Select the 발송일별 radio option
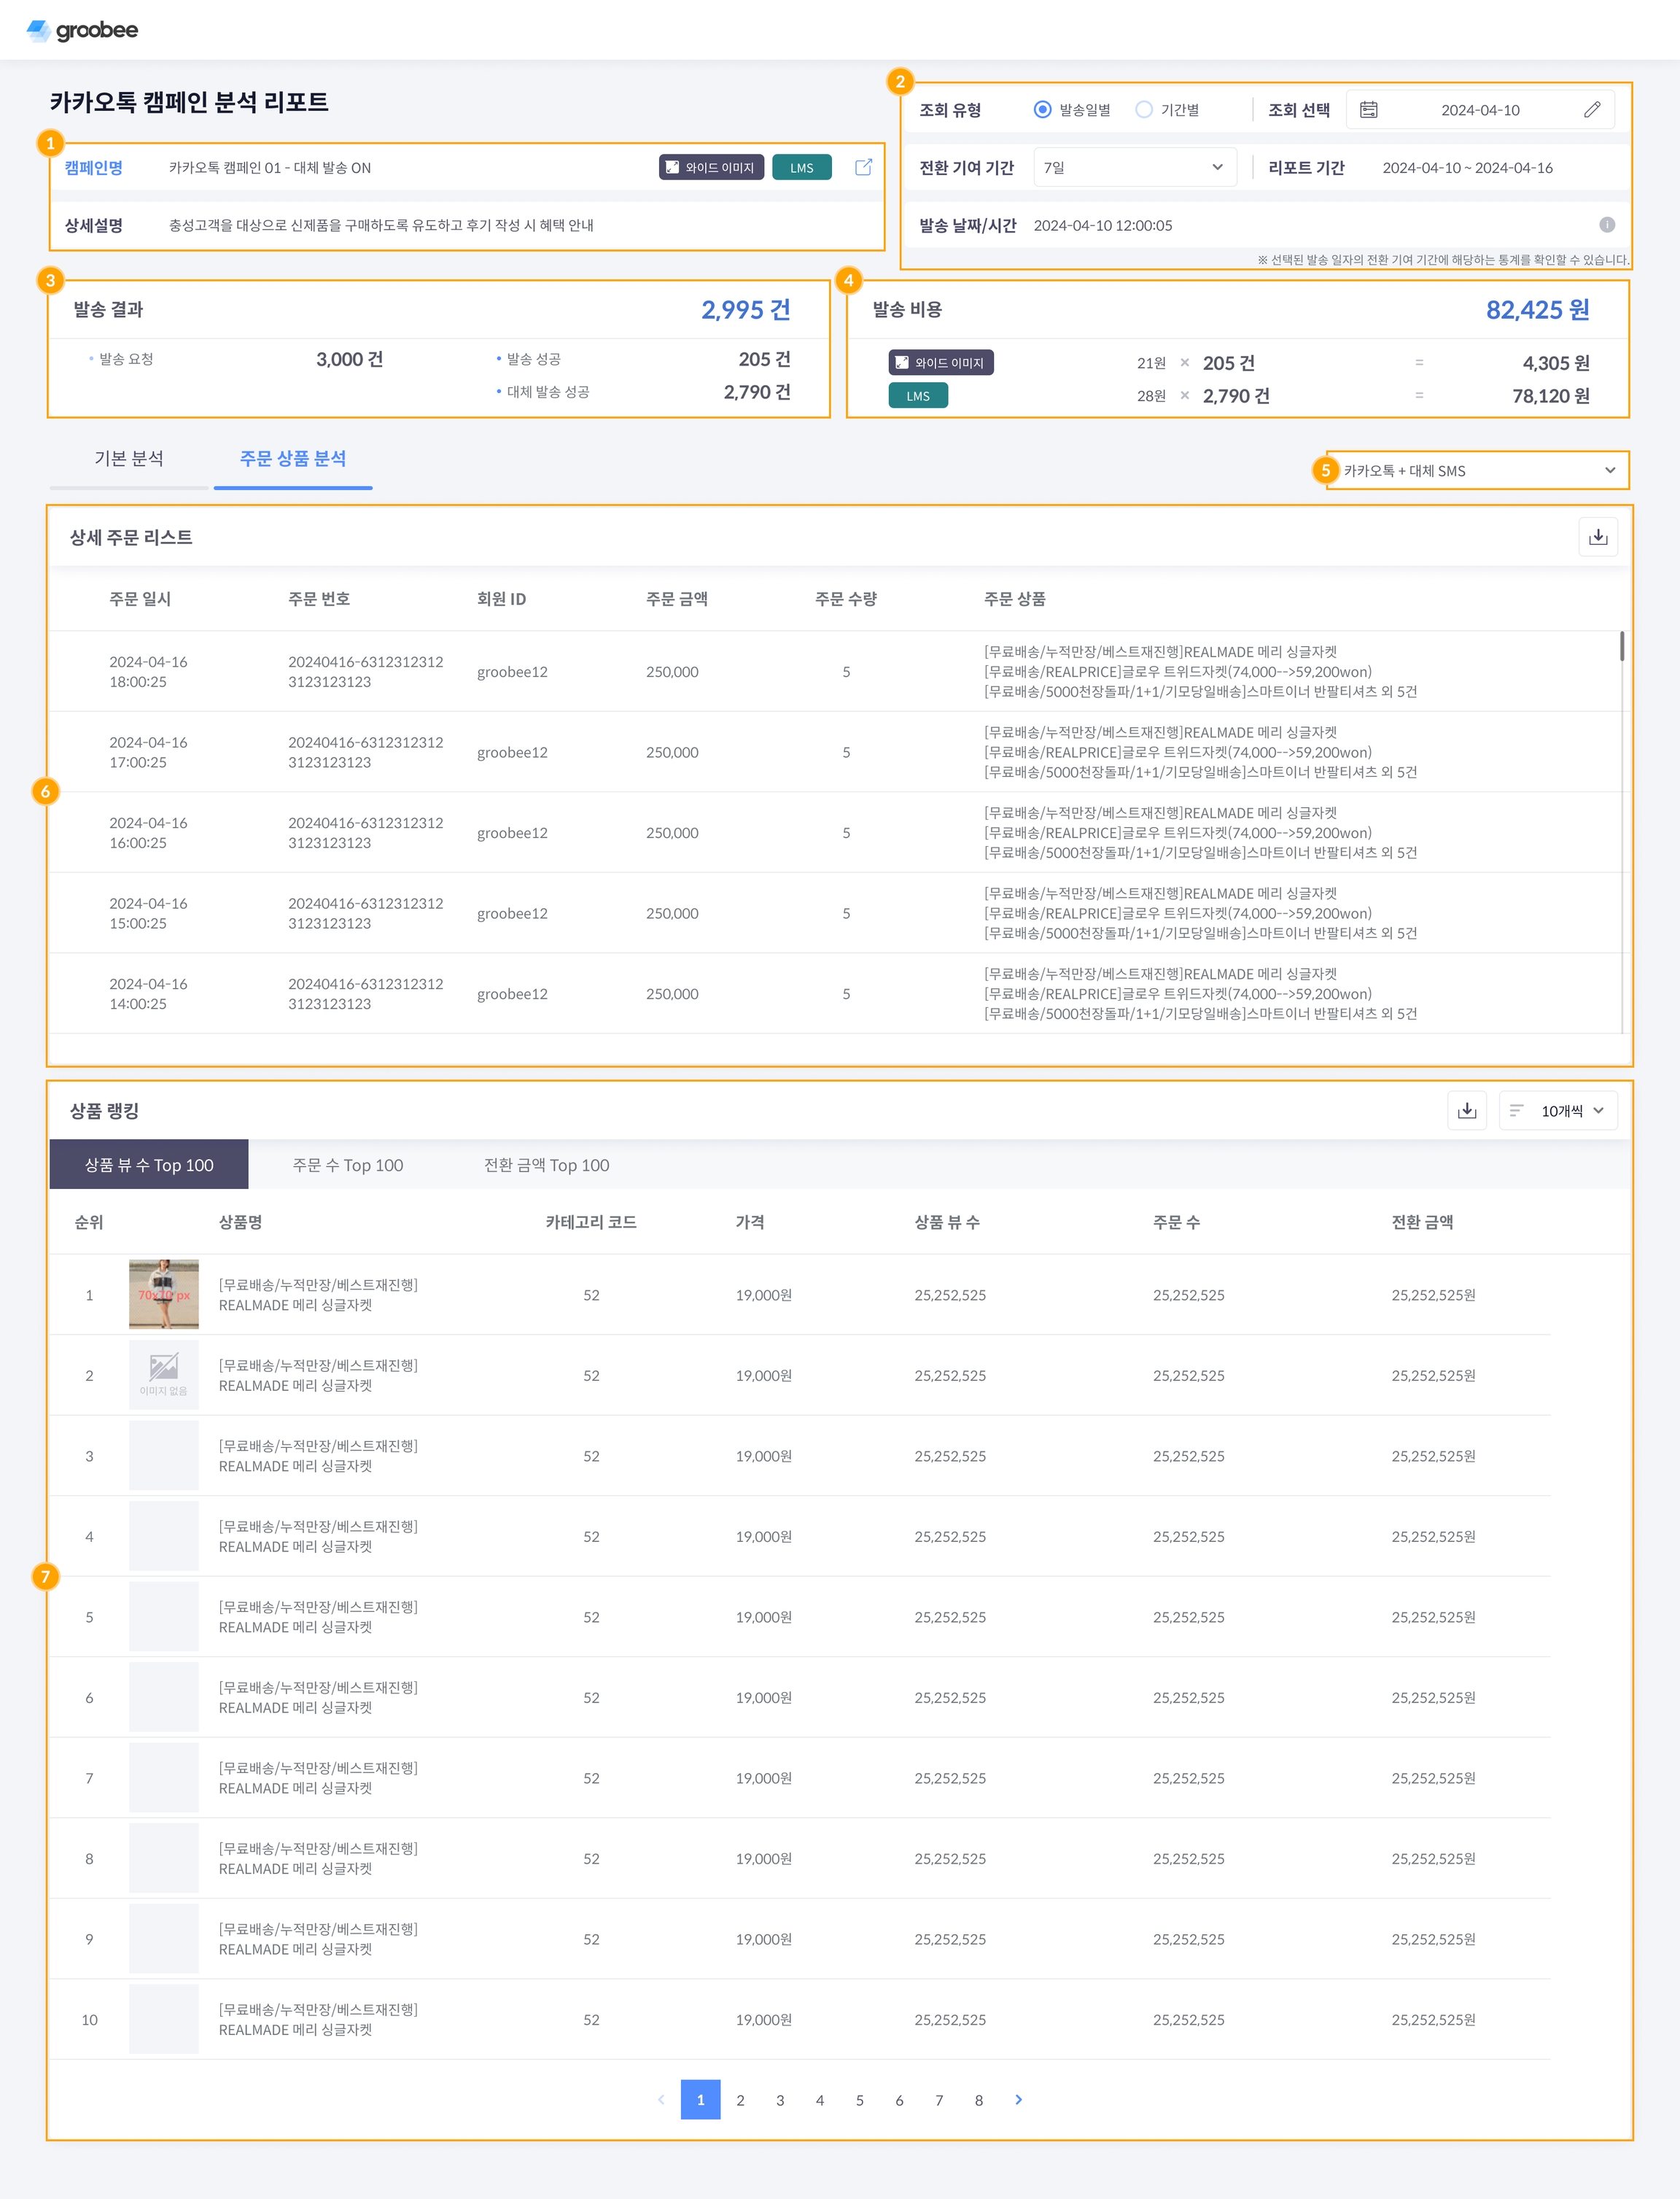The image size is (1680, 2199). [x=1042, y=110]
